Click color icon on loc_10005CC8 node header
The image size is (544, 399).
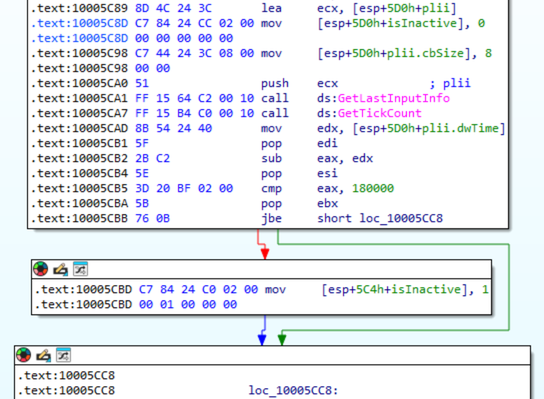[24, 355]
